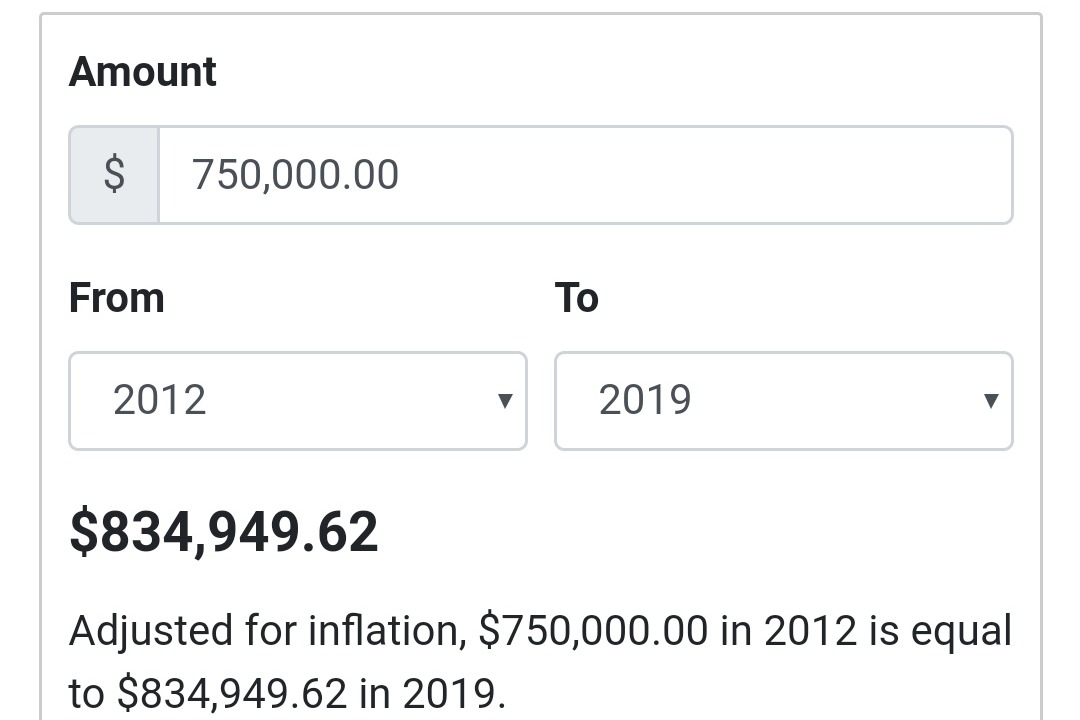The image size is (1080, 720).
Task: Click the dollar sign currency prefix
Action: [114, 175]
